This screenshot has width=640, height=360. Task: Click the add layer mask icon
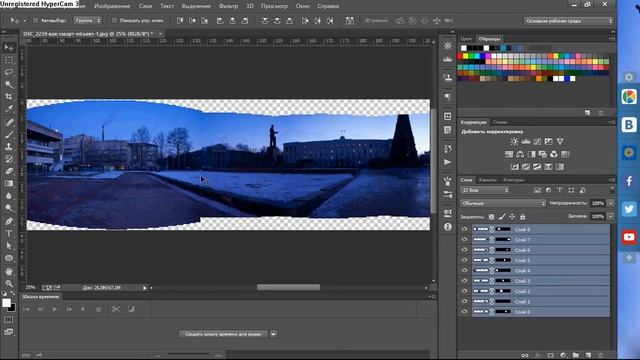(x=550, y=356)
